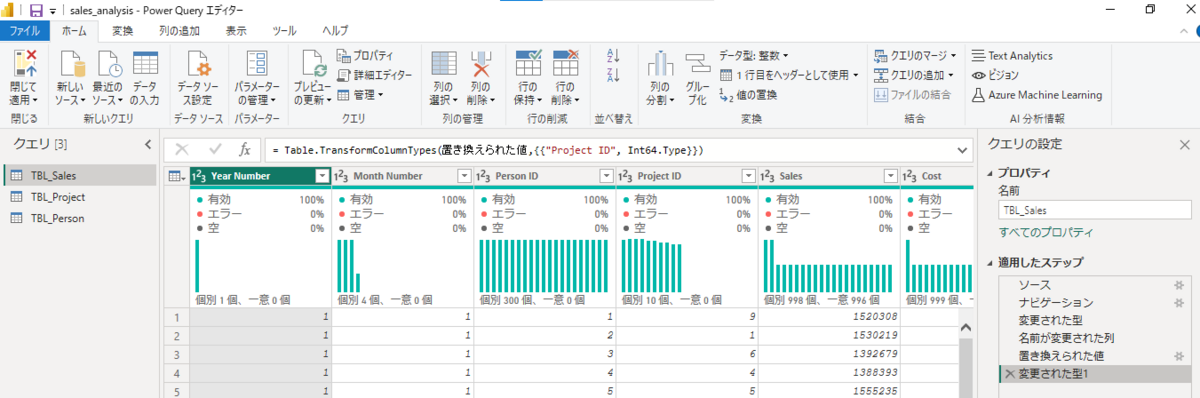Open Year Number column filter dropdown

[321, 176]
